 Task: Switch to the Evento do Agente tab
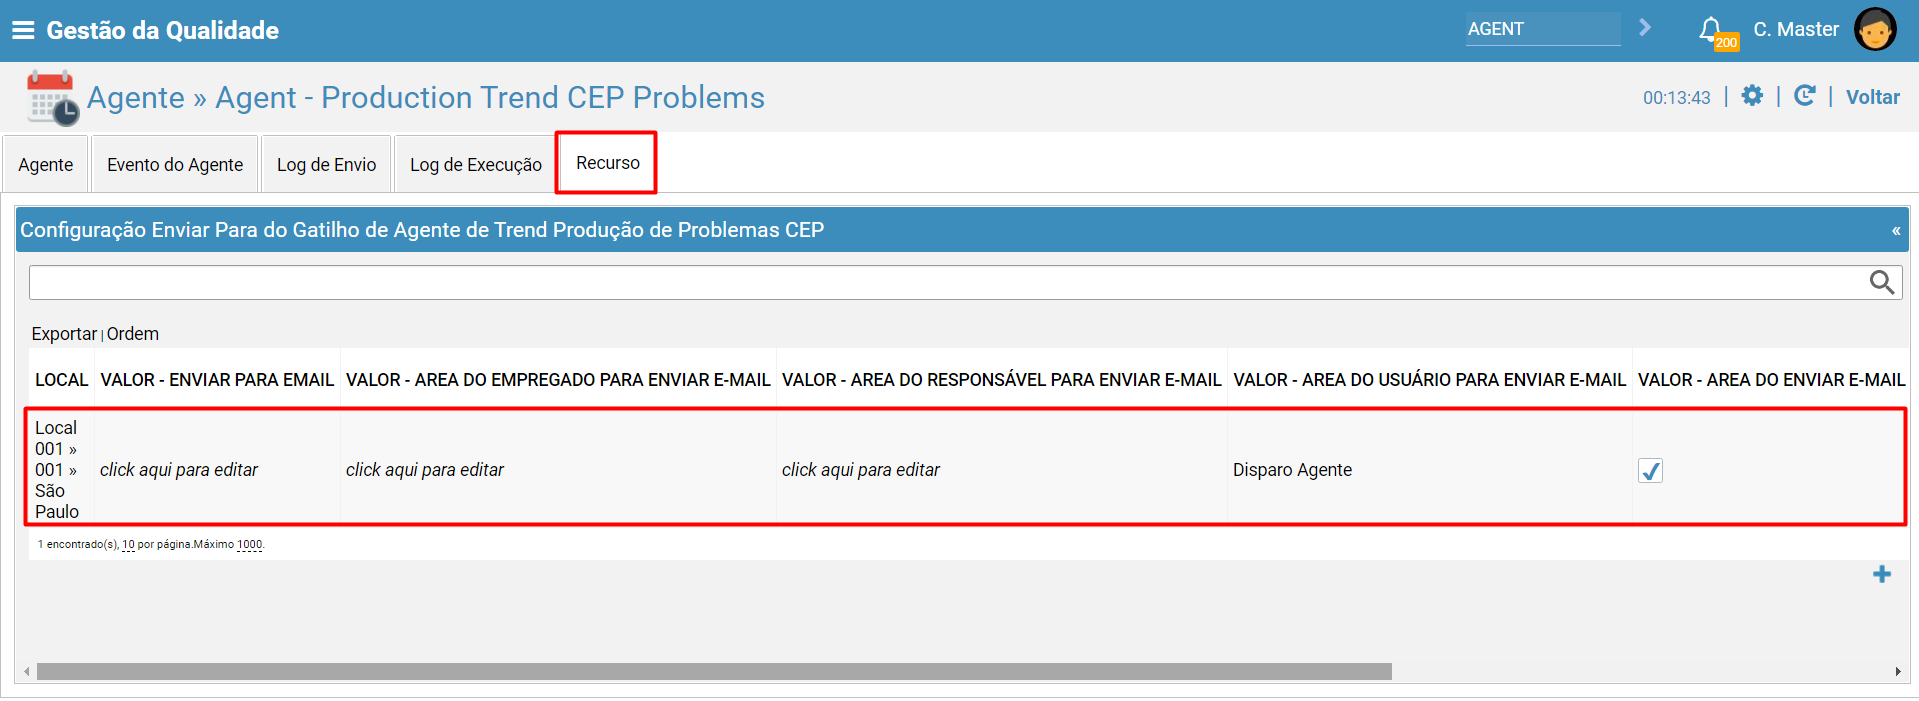pos(175,164)
